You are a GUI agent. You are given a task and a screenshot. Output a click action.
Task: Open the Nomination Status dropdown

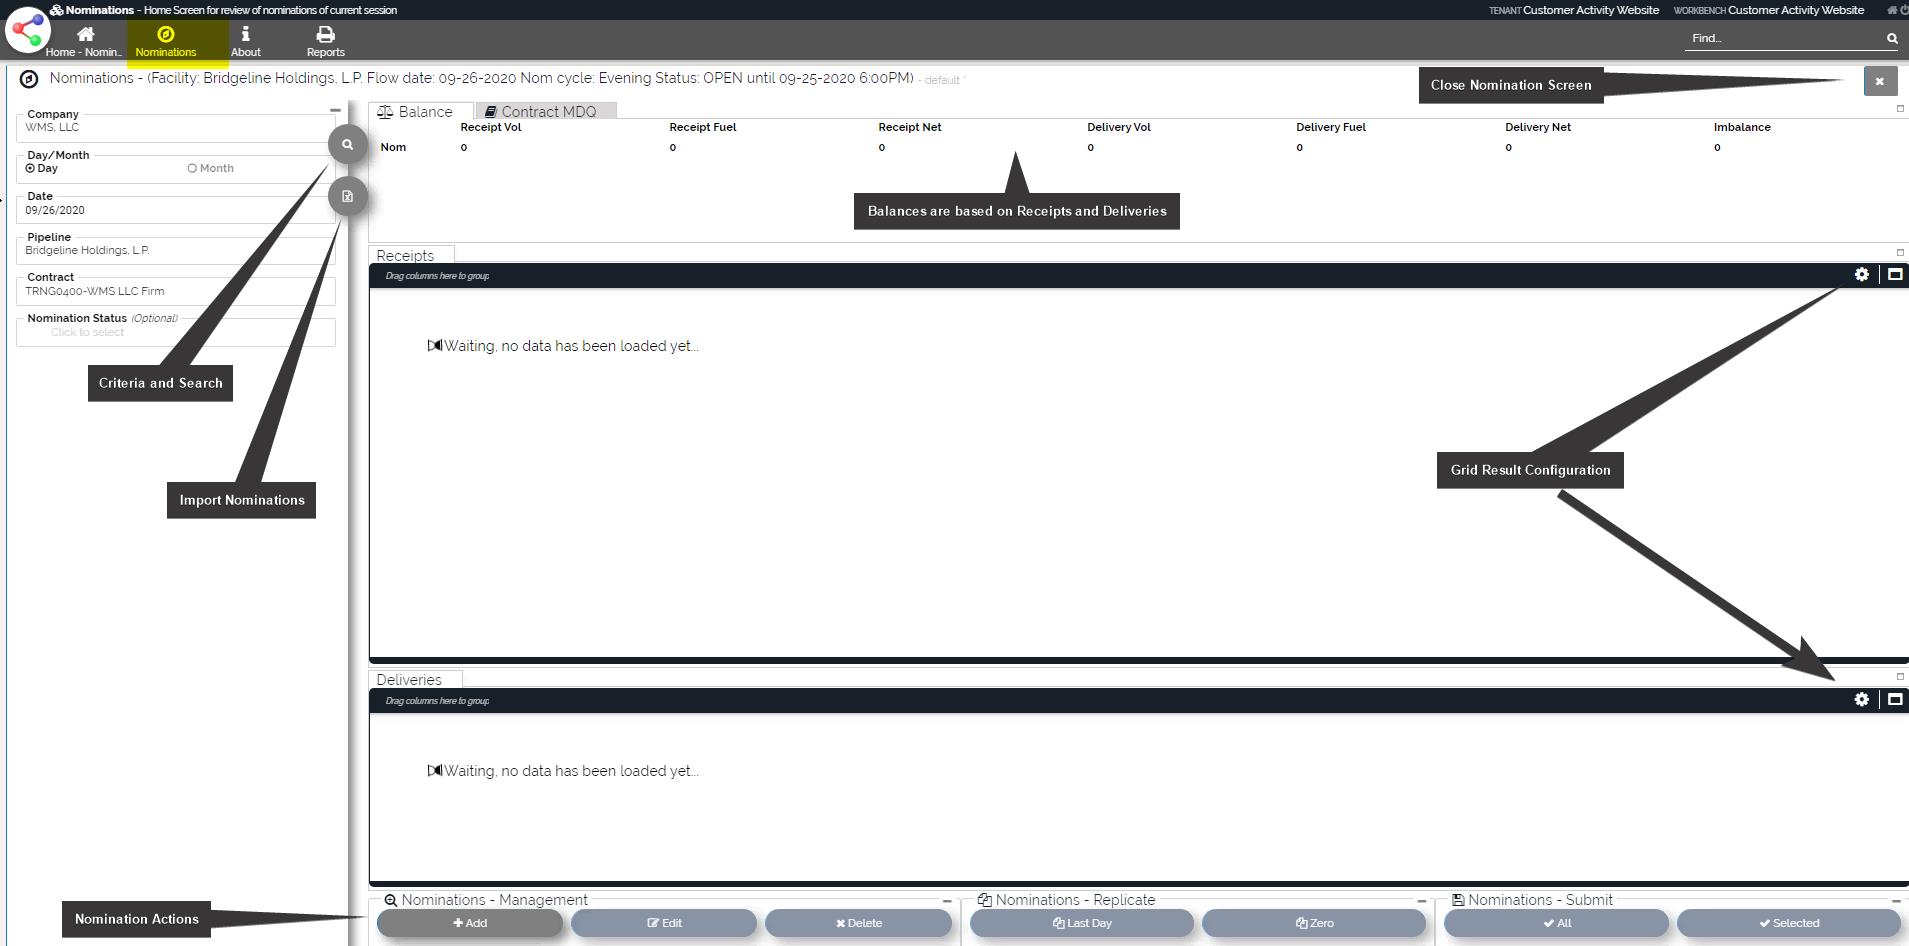click(175, 332)
